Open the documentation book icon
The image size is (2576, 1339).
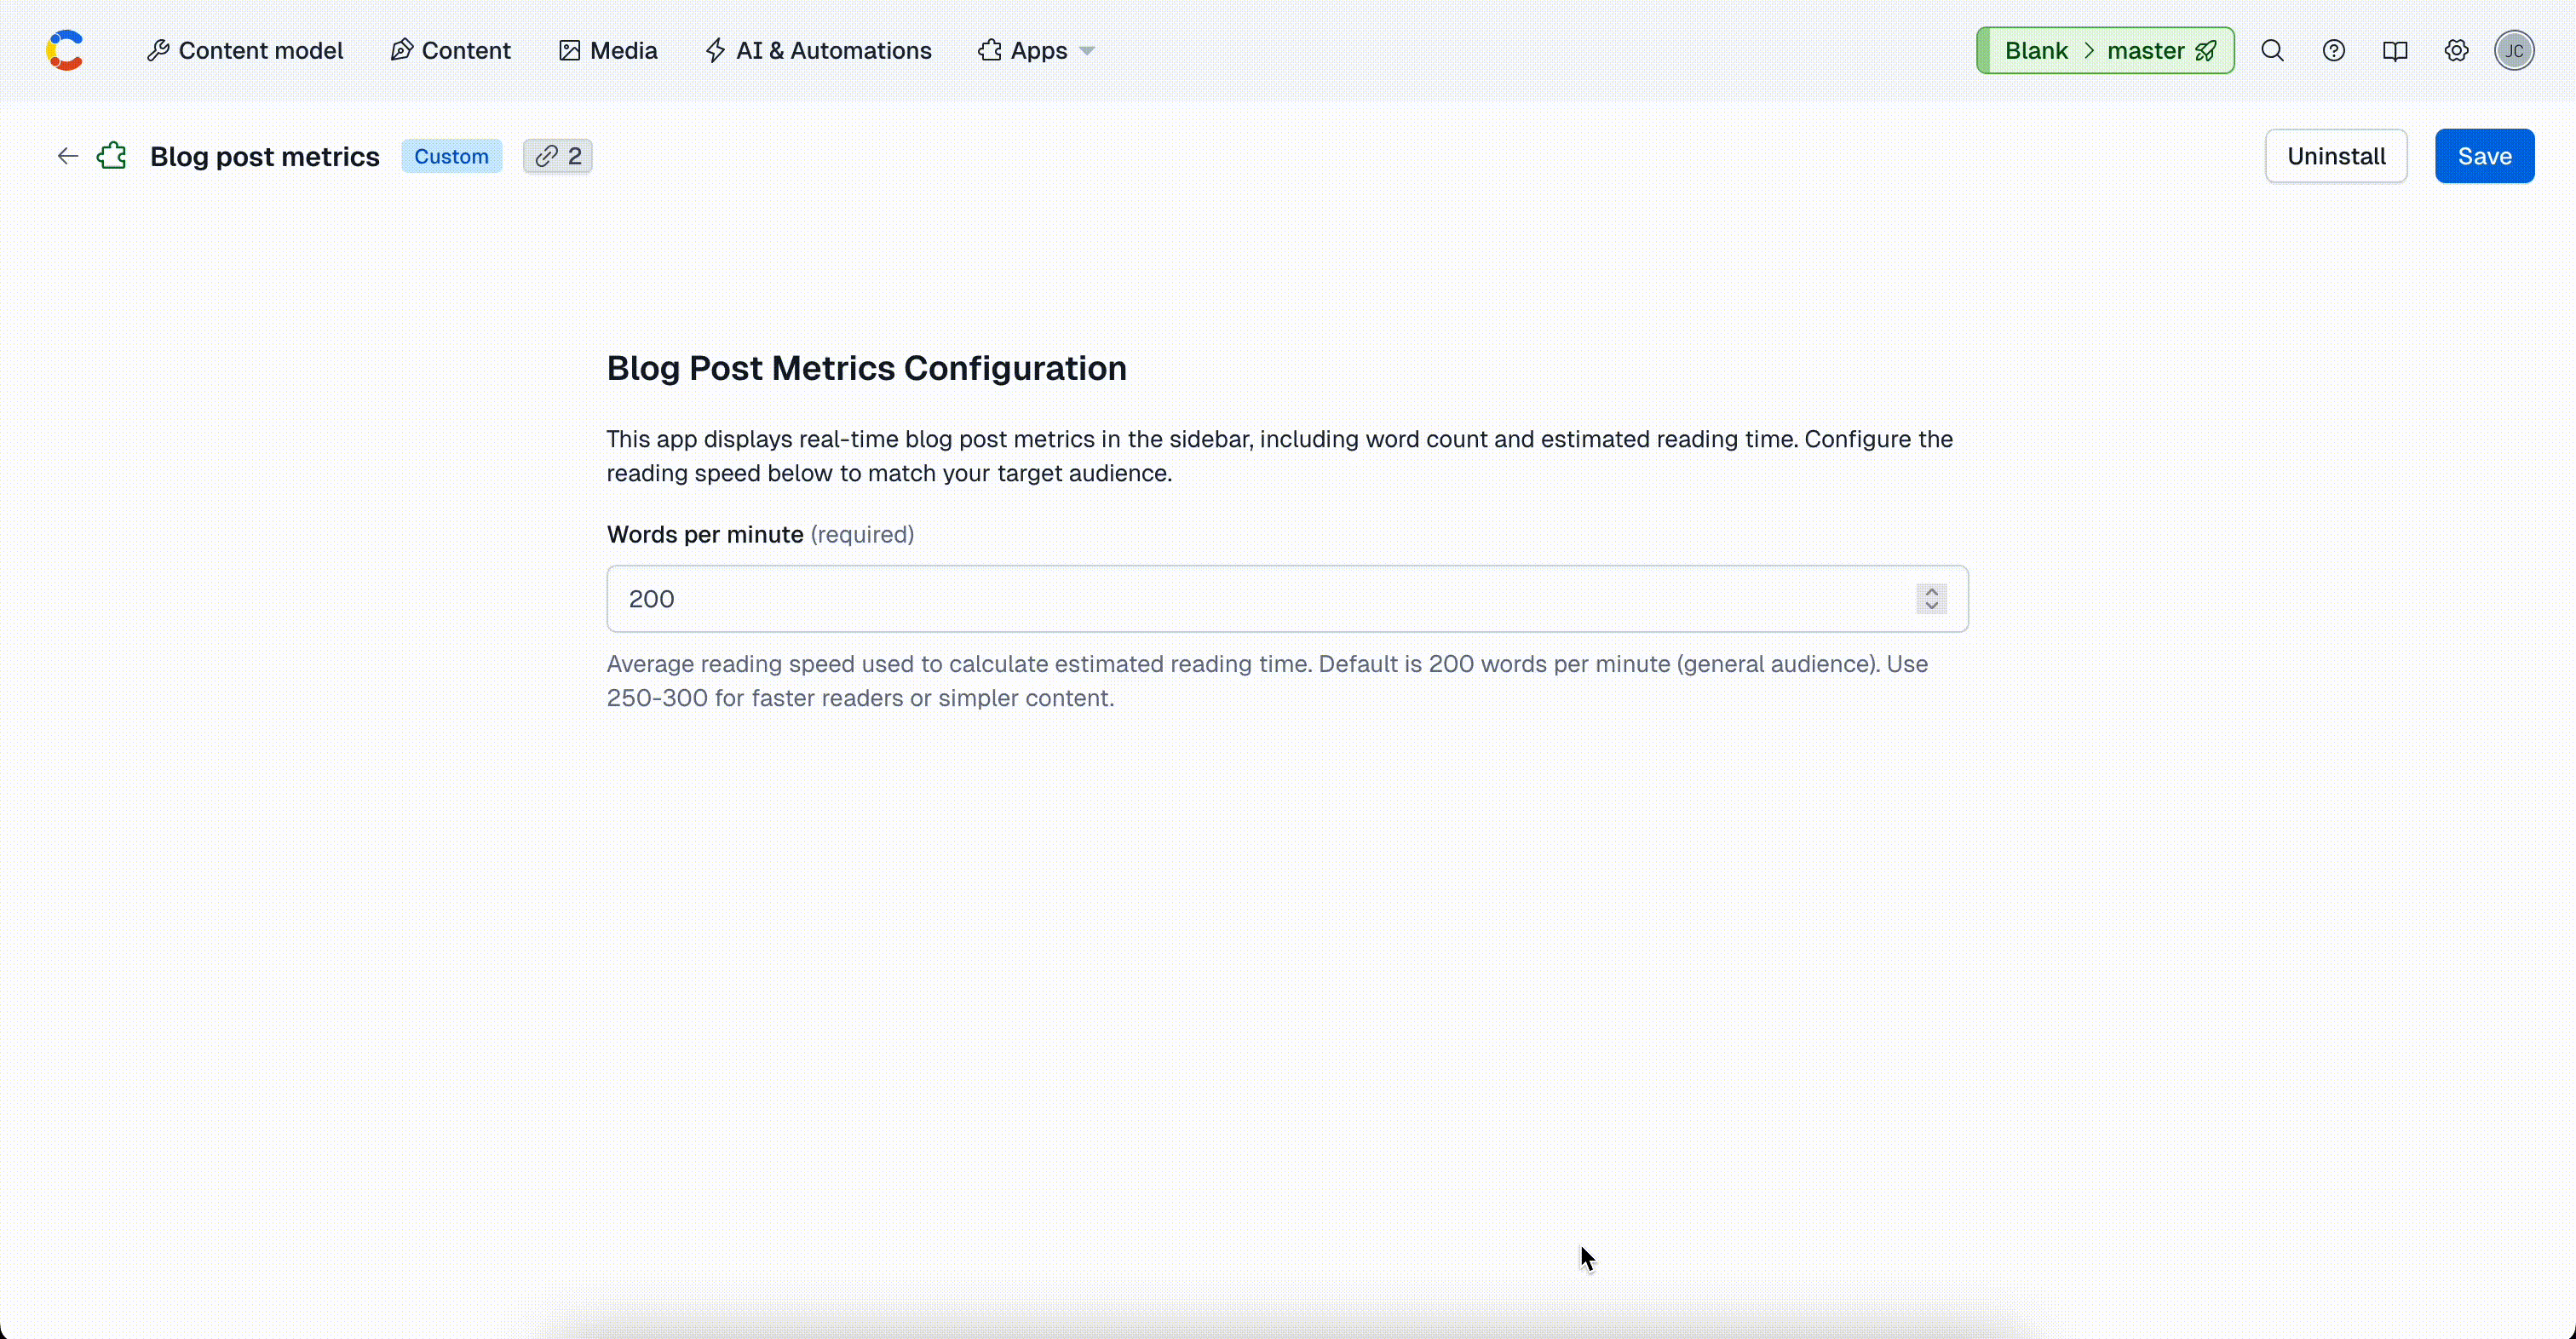coord(2394,51)
